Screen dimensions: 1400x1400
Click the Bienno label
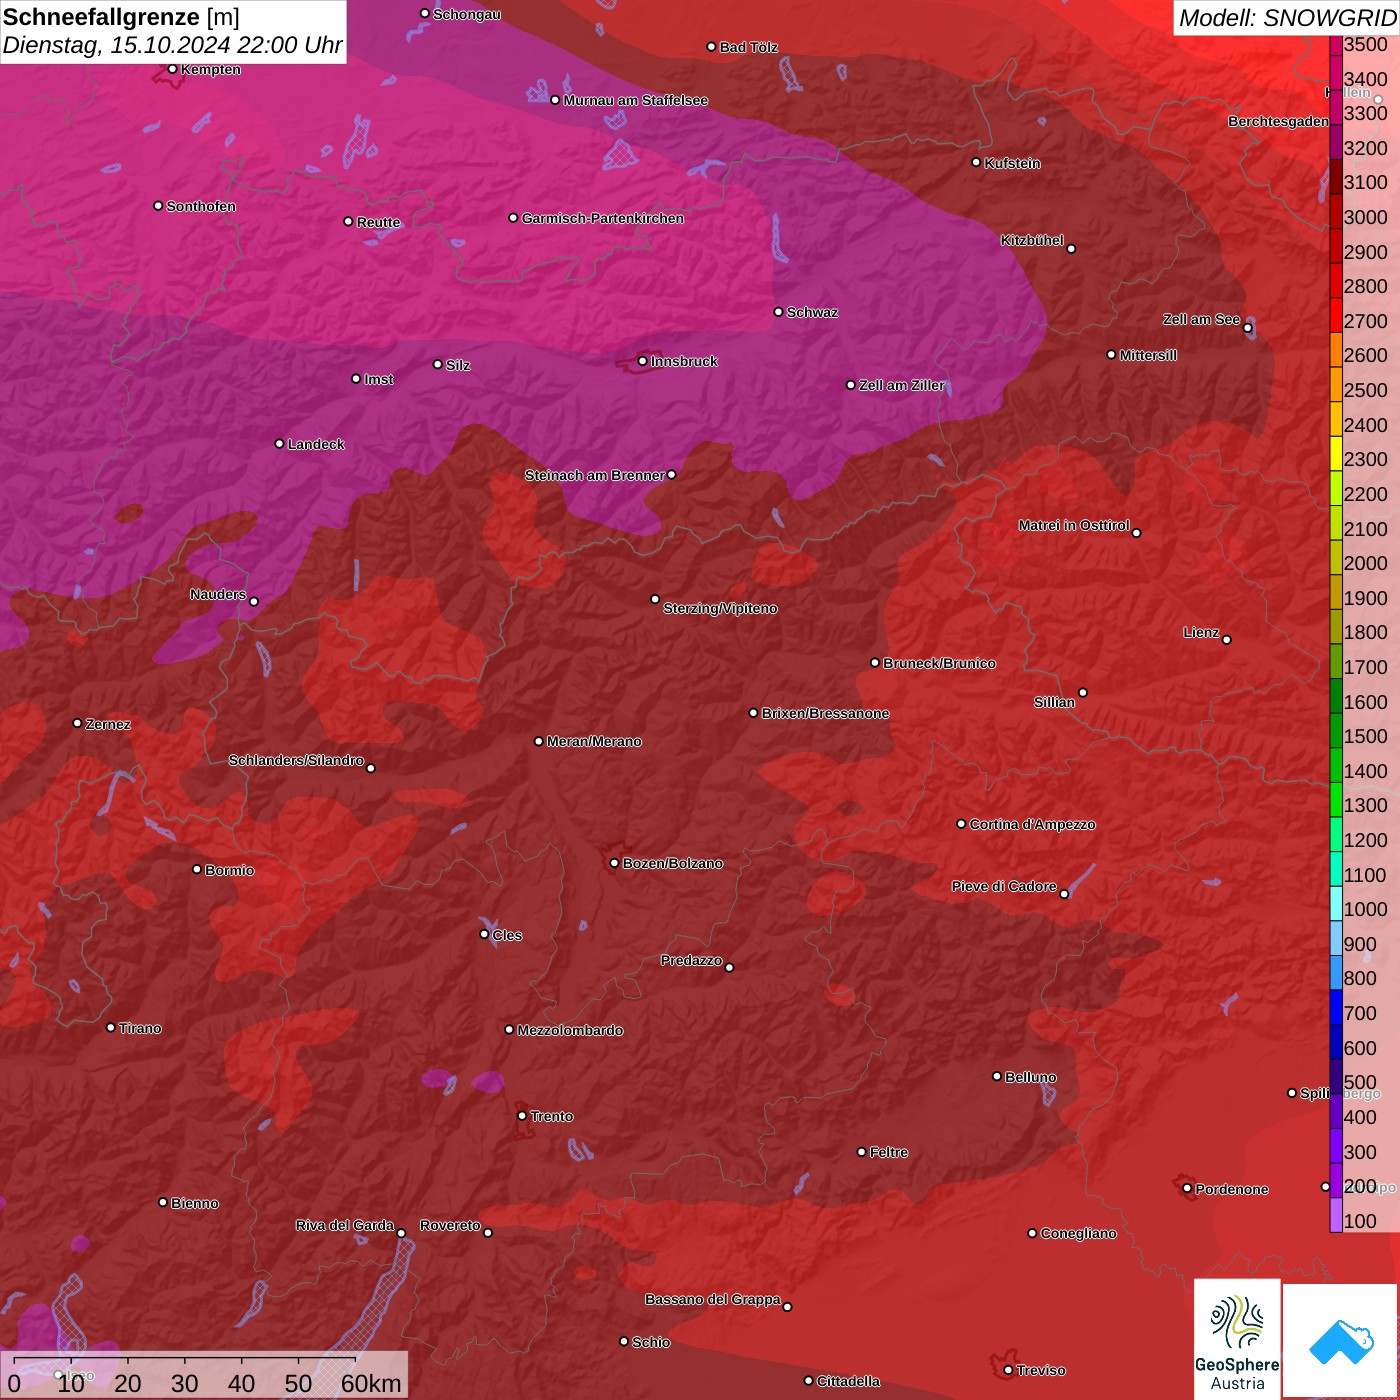194,1203
